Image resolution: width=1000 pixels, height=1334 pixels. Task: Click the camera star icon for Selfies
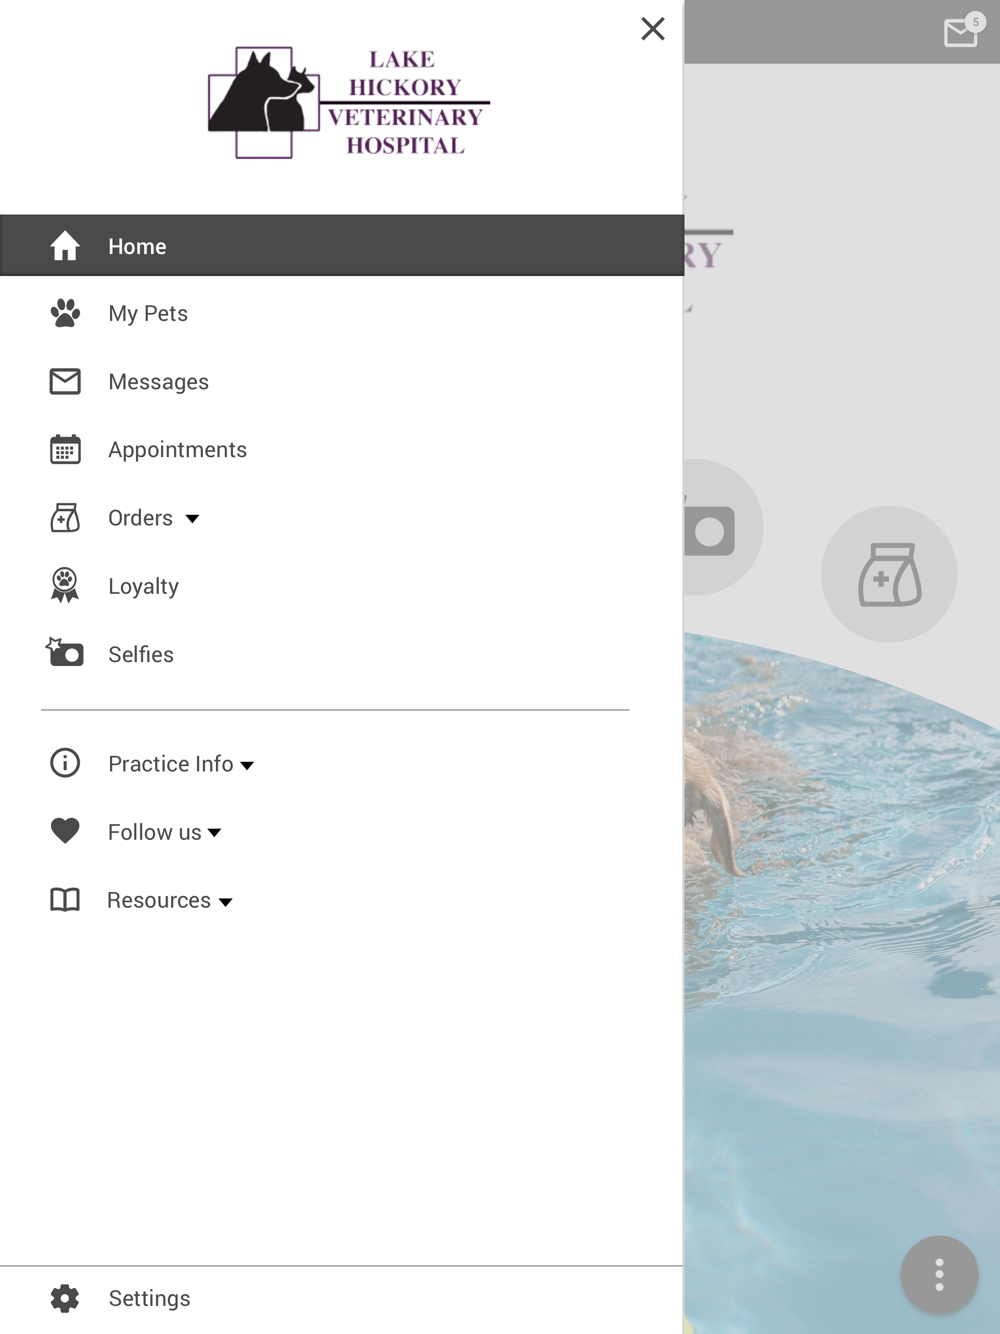tap(65, 652)
